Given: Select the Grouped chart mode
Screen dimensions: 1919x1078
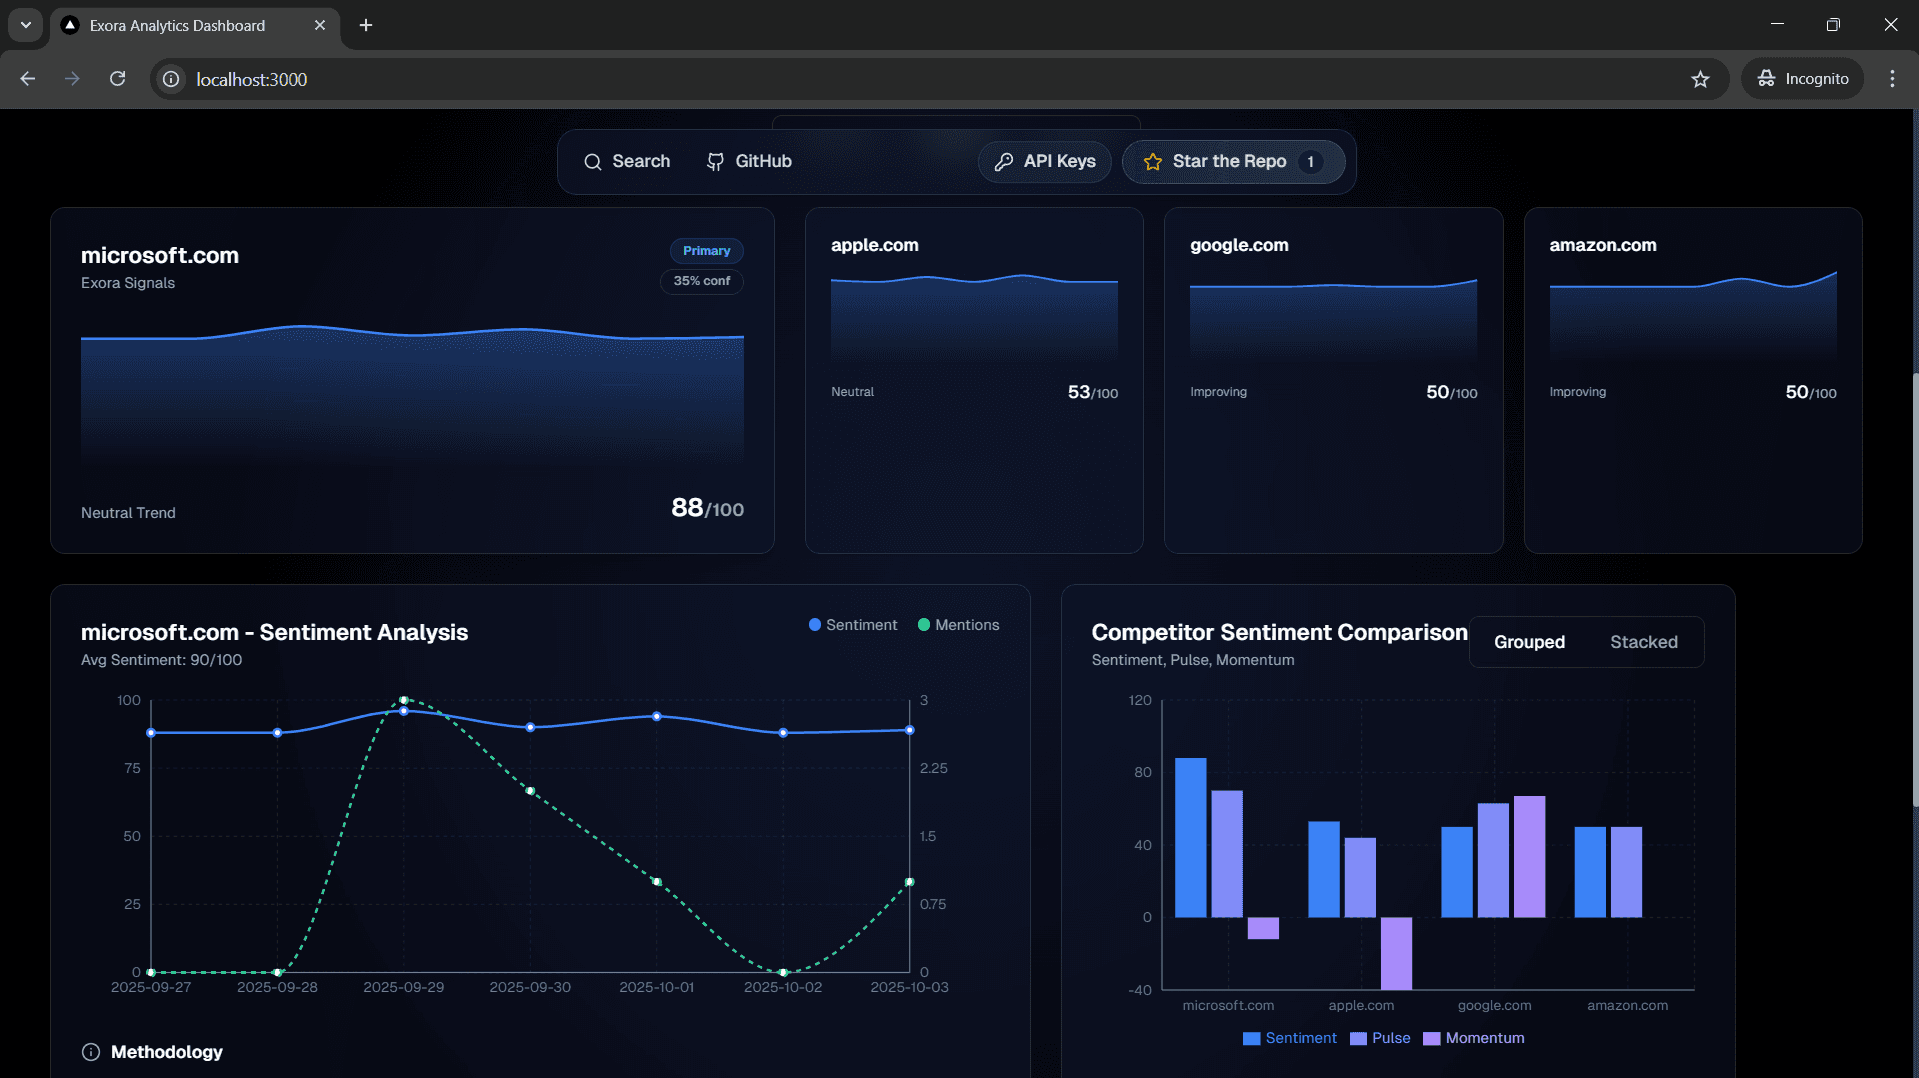Looking at the screenshot, I should [1529, 642].
